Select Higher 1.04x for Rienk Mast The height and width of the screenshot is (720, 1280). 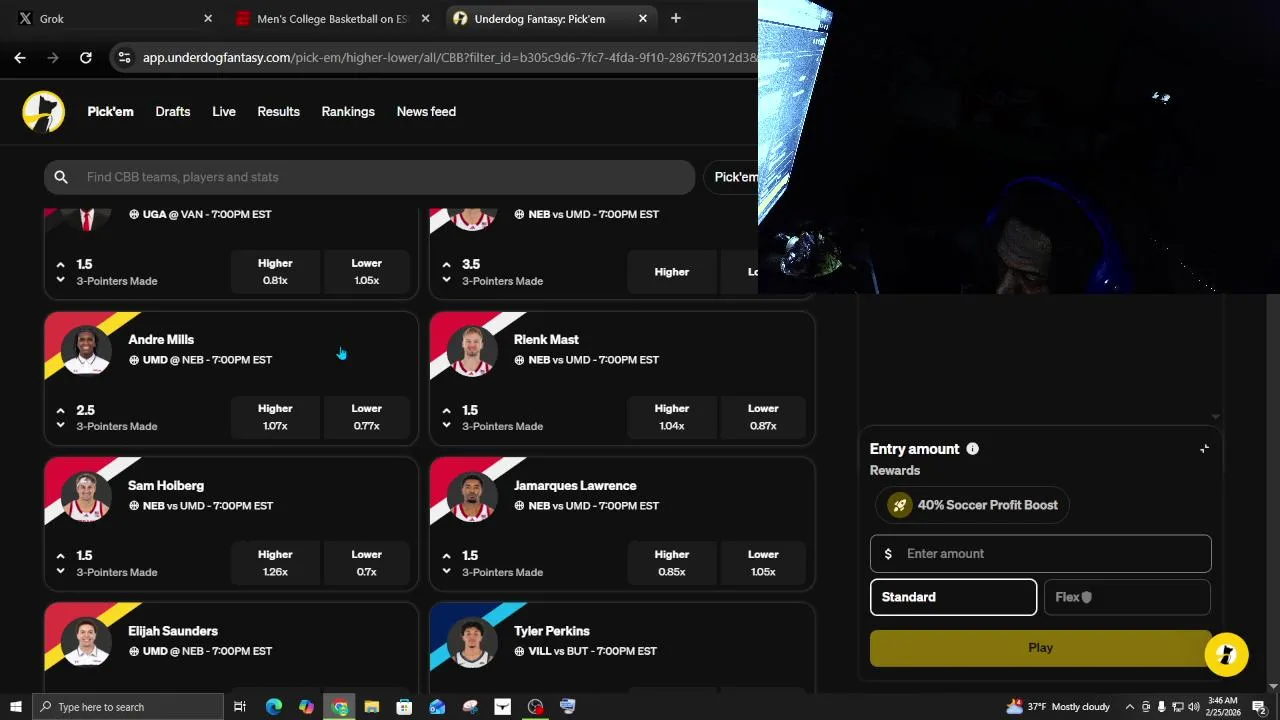point(672,417)
